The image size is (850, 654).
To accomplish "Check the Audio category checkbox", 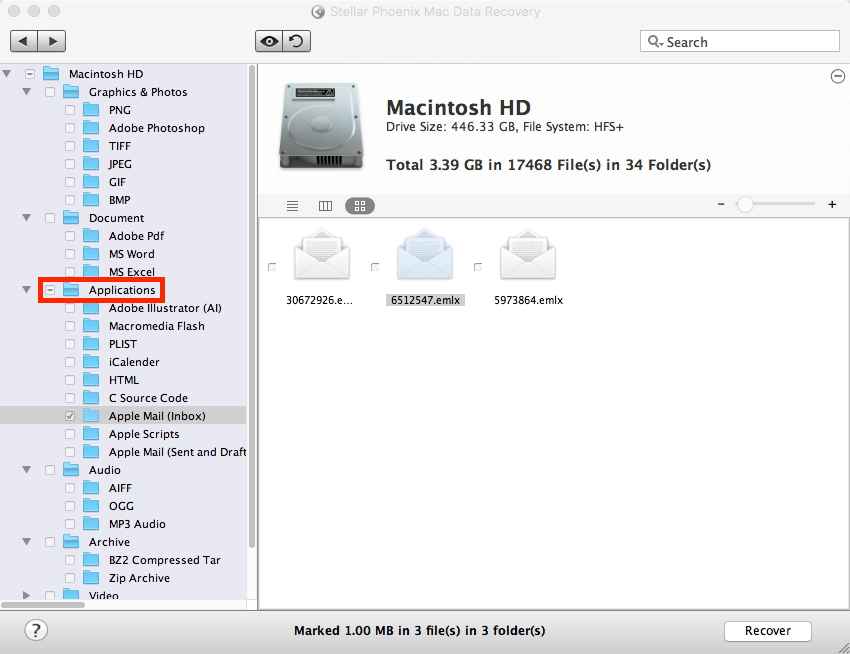I will pos(50,470).
